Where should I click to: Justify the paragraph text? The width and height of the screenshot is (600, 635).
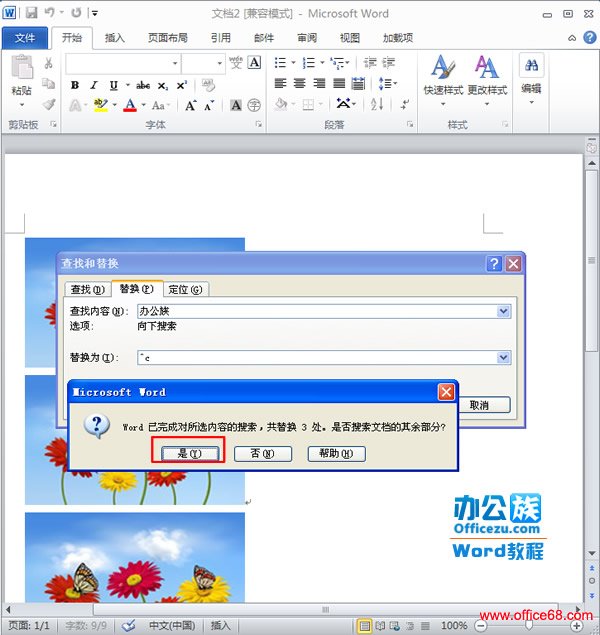[x=339, y=84]
